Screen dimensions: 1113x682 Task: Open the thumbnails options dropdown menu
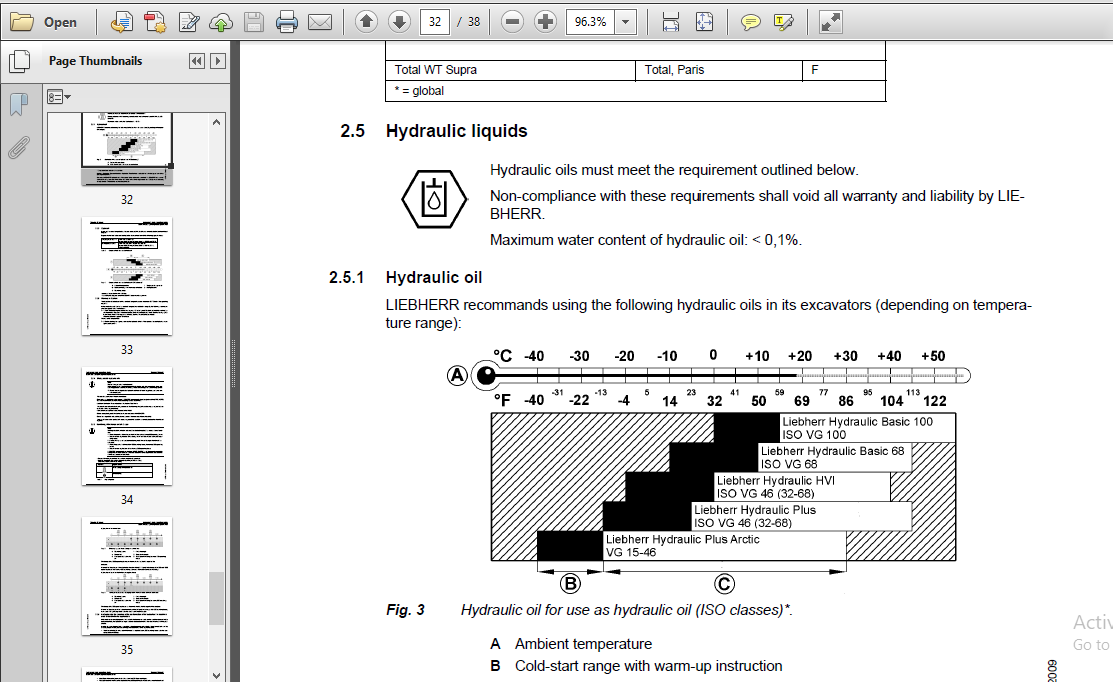click(x=59, y=97)
